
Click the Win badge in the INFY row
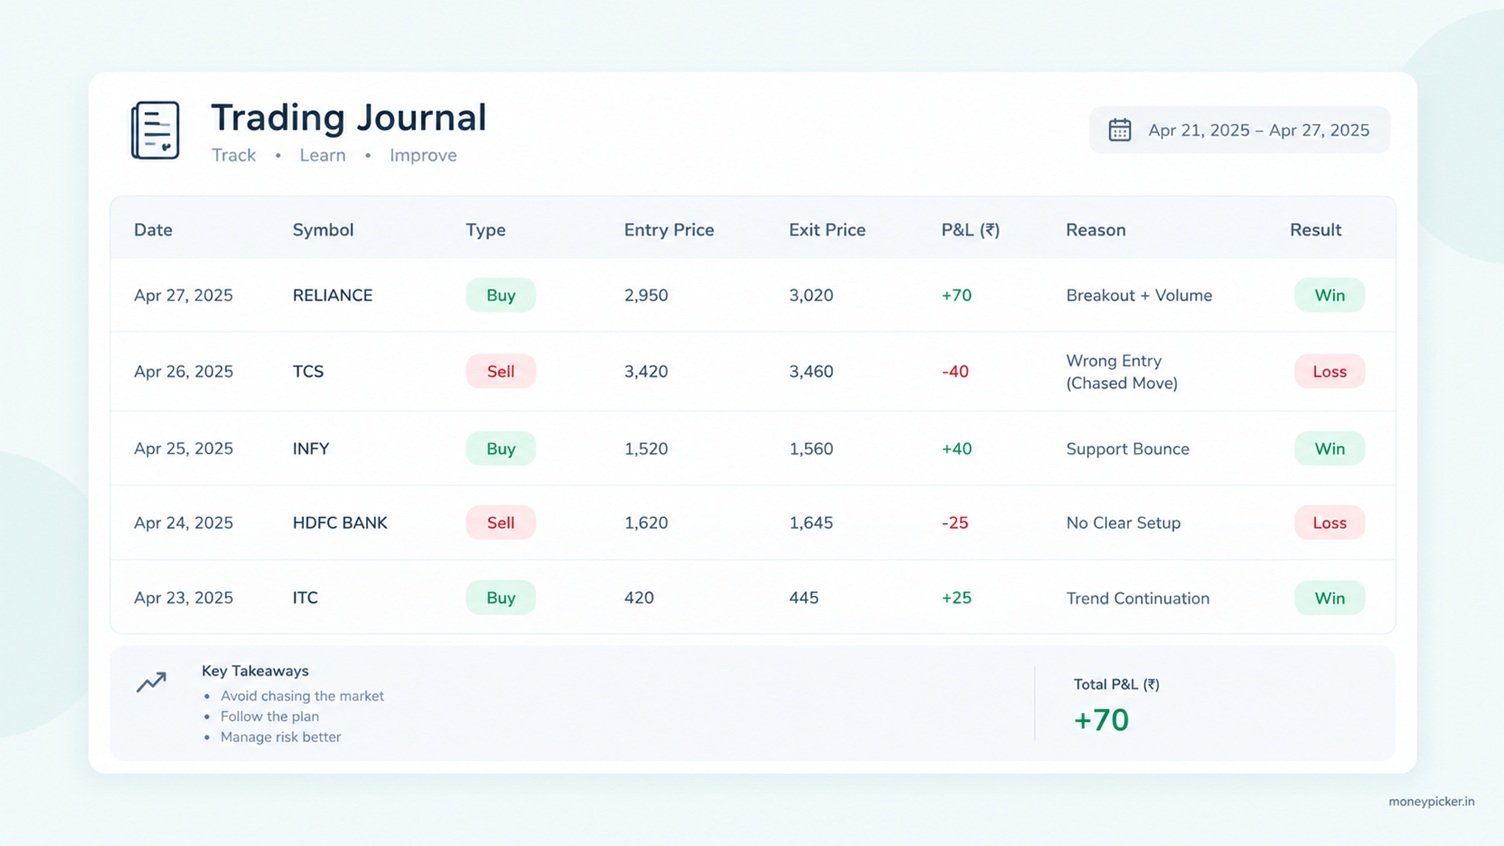tap(1330, 448)
